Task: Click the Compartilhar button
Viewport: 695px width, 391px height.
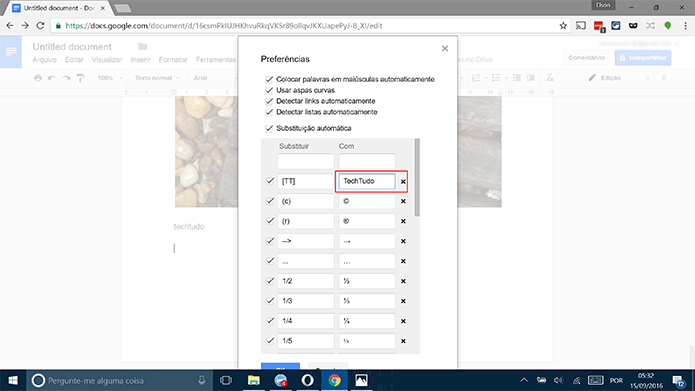Action: (x=643, y=58)
